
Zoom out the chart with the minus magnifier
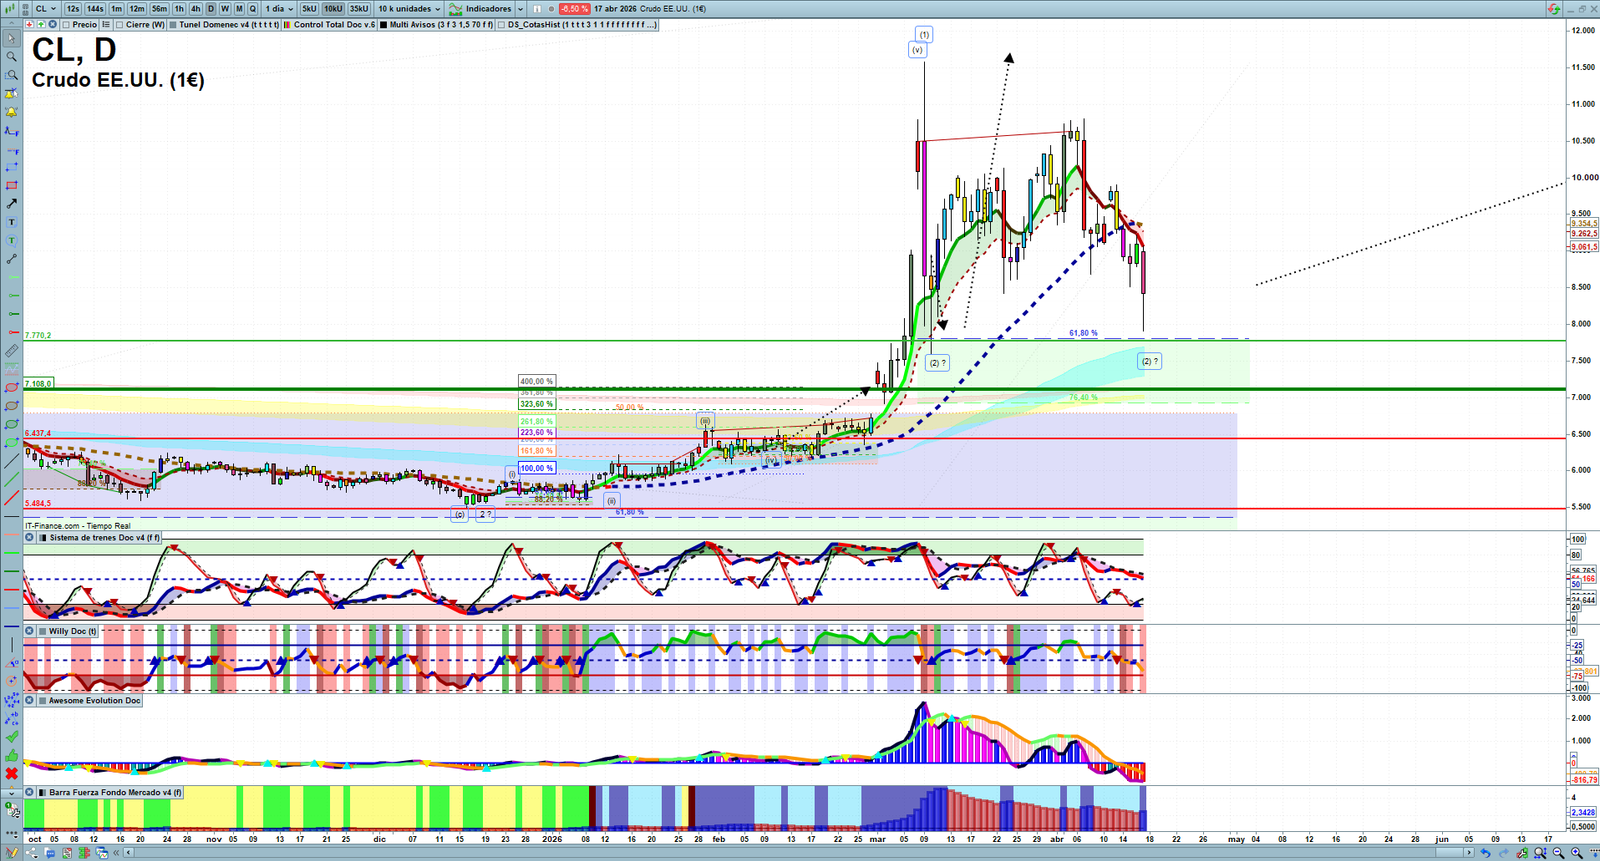[1559, 853]
